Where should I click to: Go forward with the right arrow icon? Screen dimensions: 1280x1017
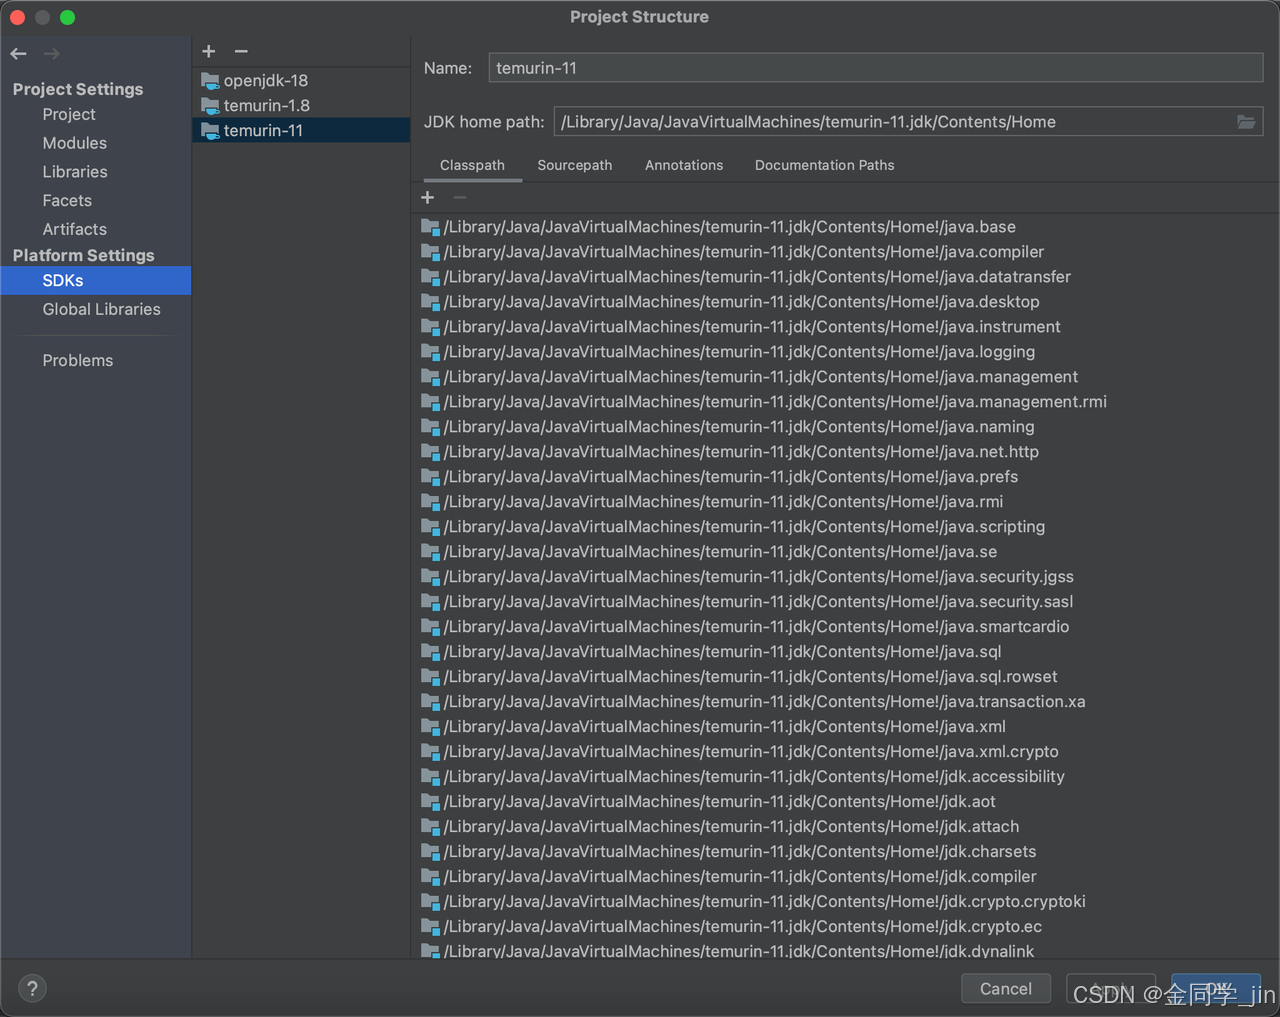(52, 54)
